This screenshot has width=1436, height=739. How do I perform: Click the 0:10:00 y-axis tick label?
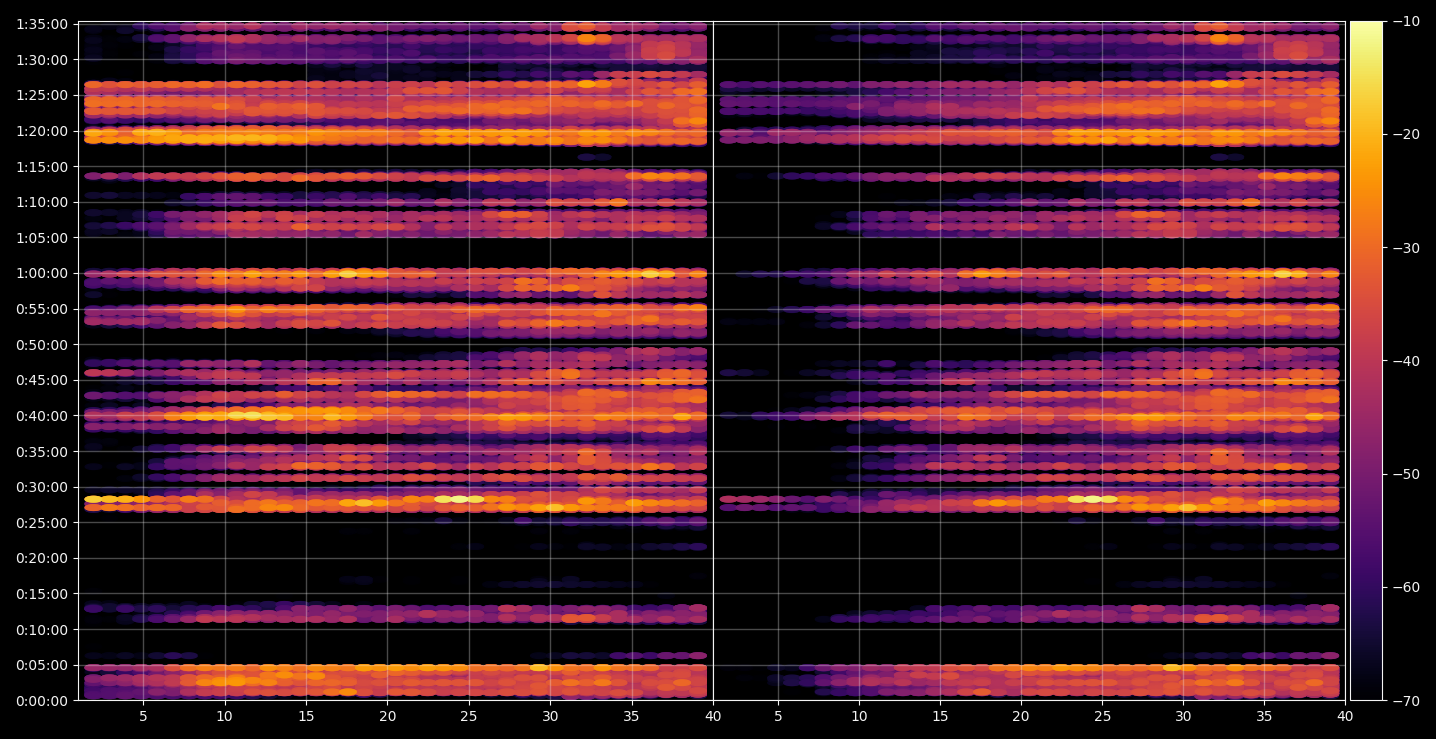pyautogui.click(x=42, y=630)
